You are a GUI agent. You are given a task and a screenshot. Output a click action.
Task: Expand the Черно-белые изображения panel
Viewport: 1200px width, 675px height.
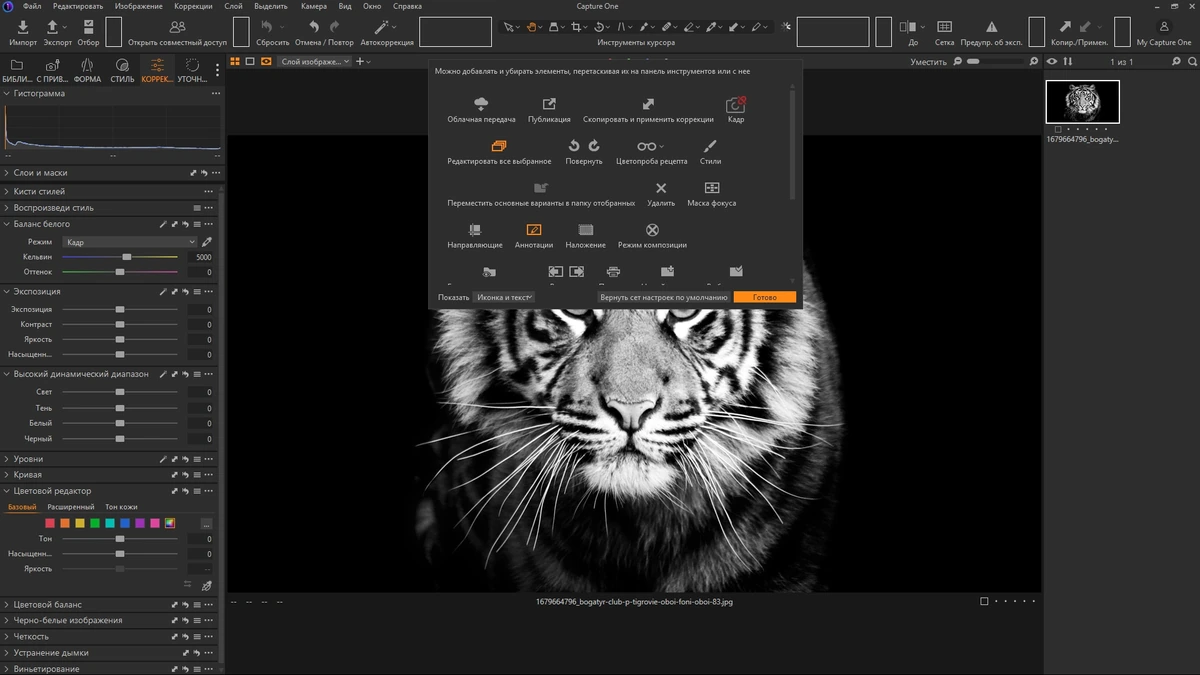[x=7, y=620]
